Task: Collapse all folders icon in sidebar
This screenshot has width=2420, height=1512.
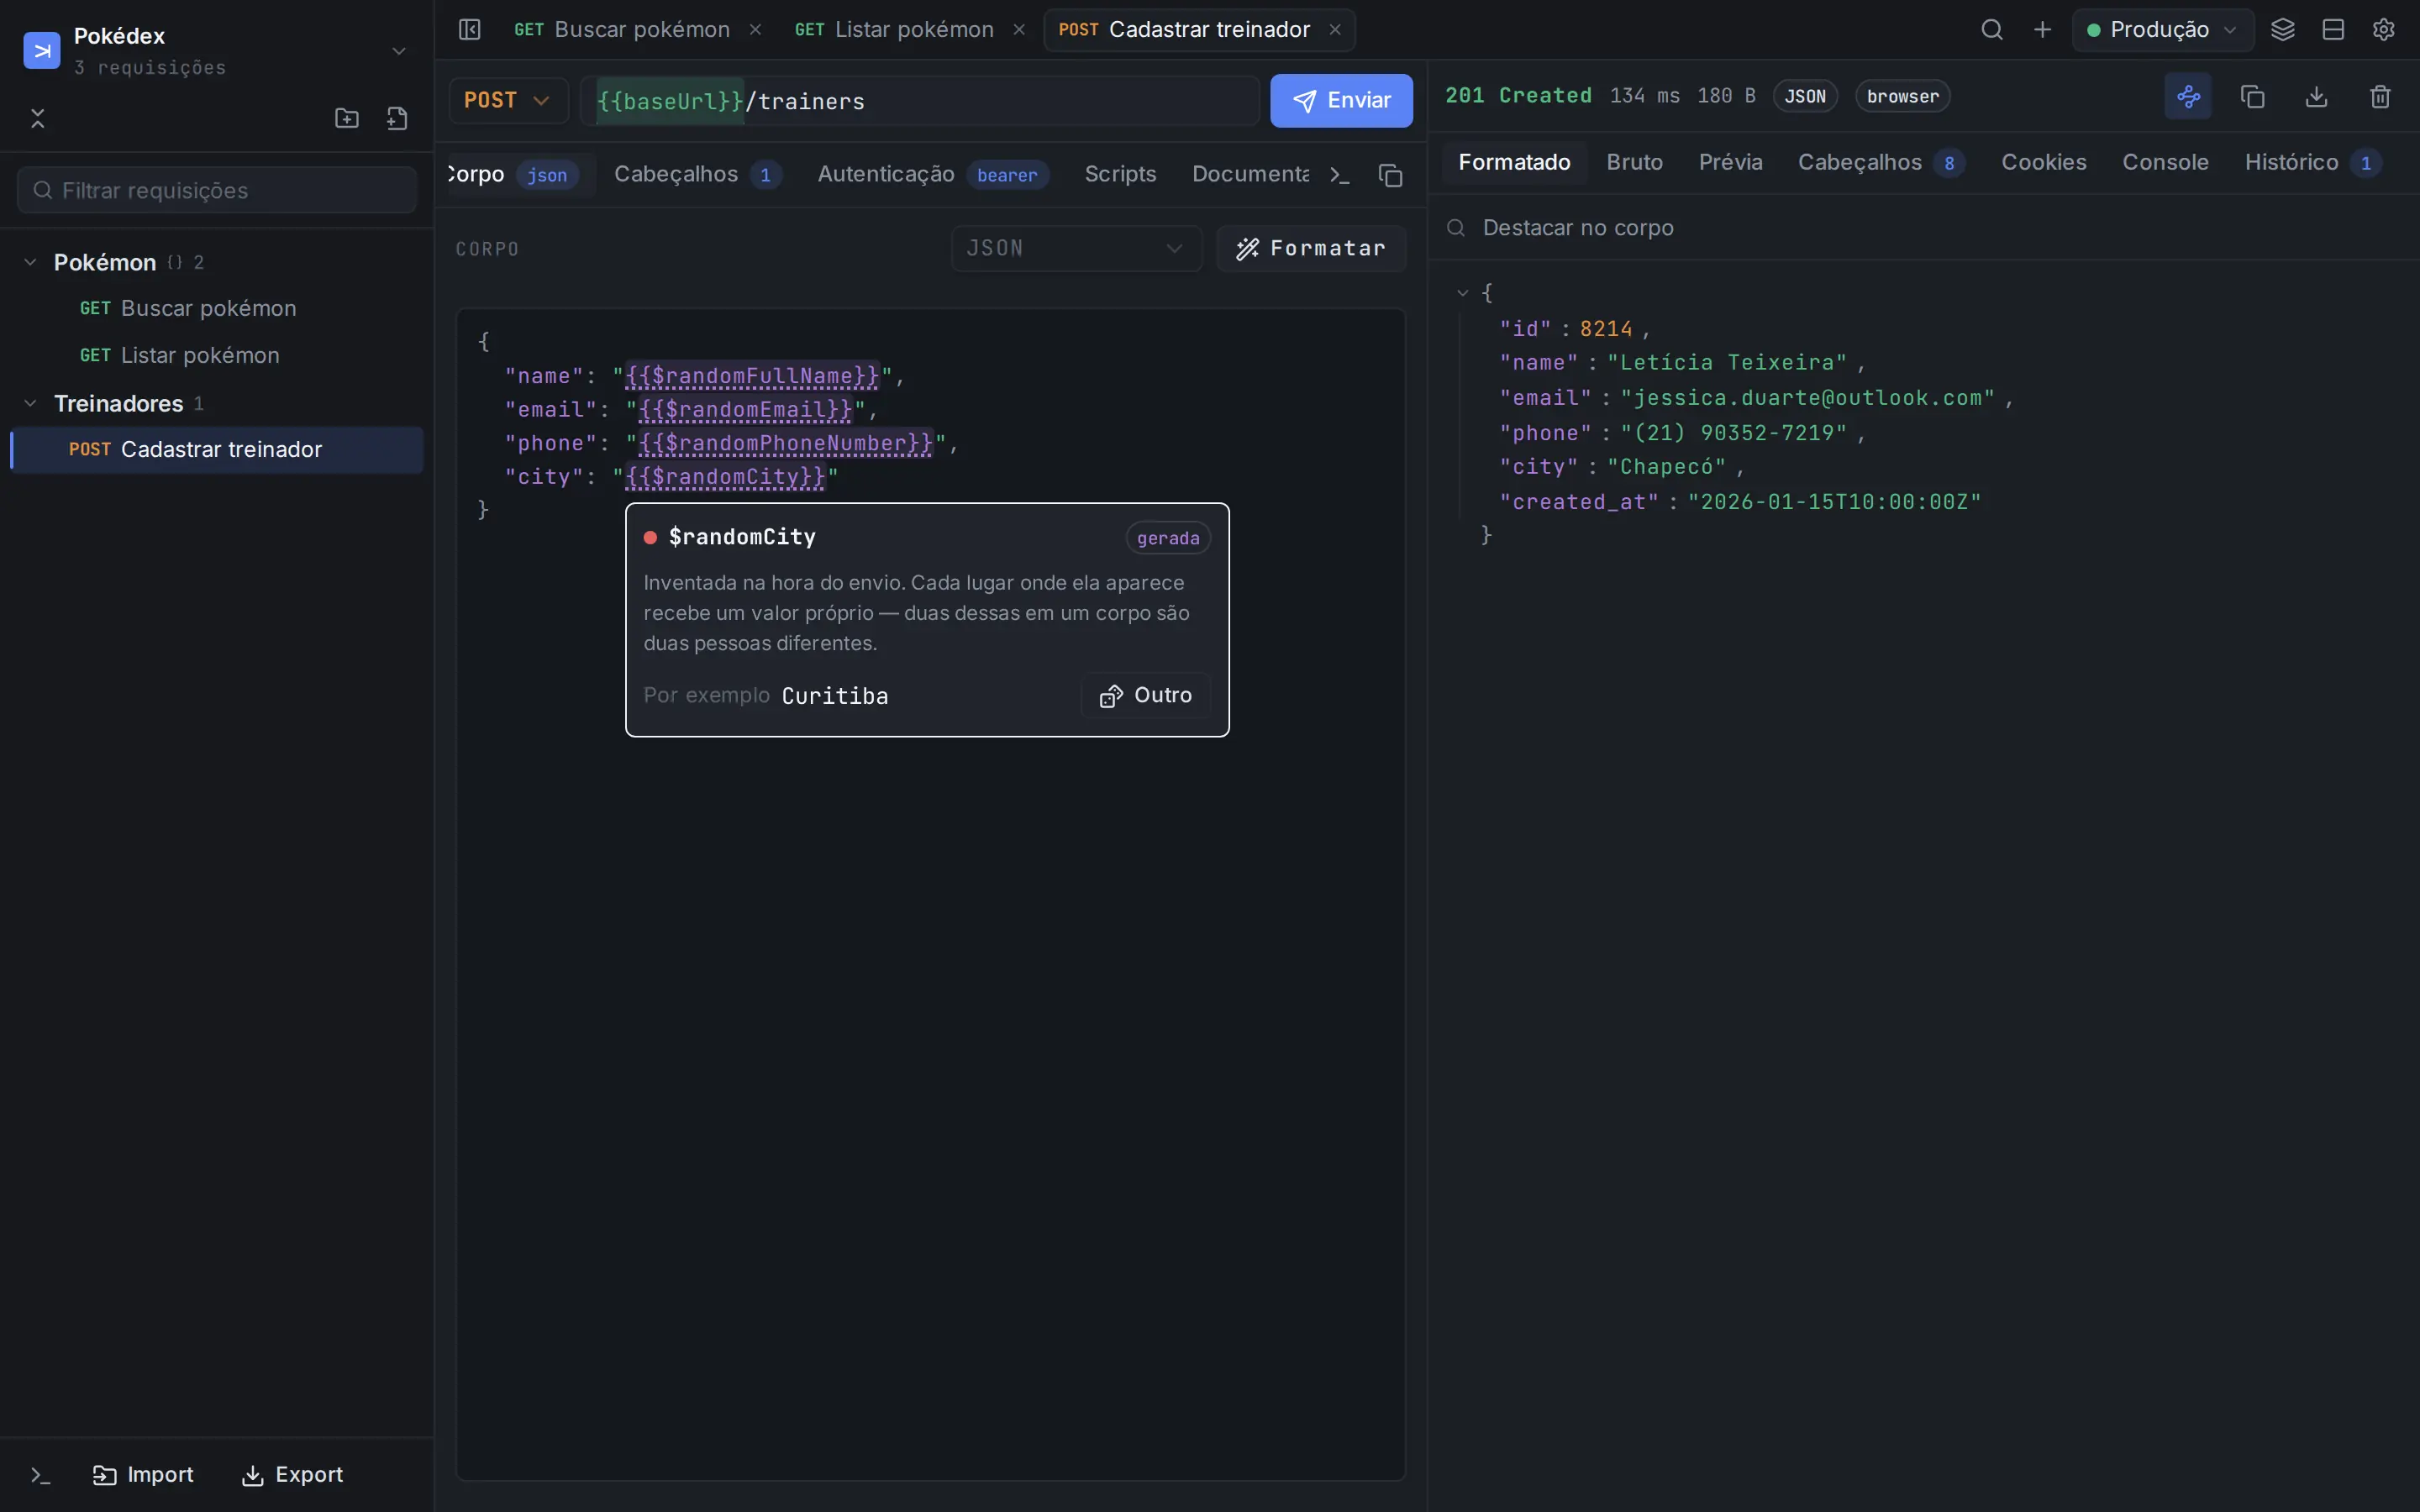Action: [x=38, y=118]
